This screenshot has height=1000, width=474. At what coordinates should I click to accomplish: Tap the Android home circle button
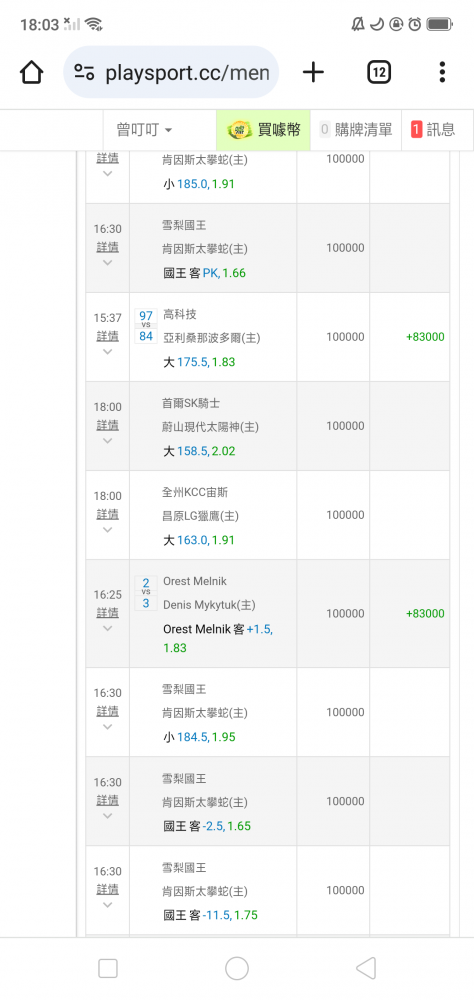(237, 968)
